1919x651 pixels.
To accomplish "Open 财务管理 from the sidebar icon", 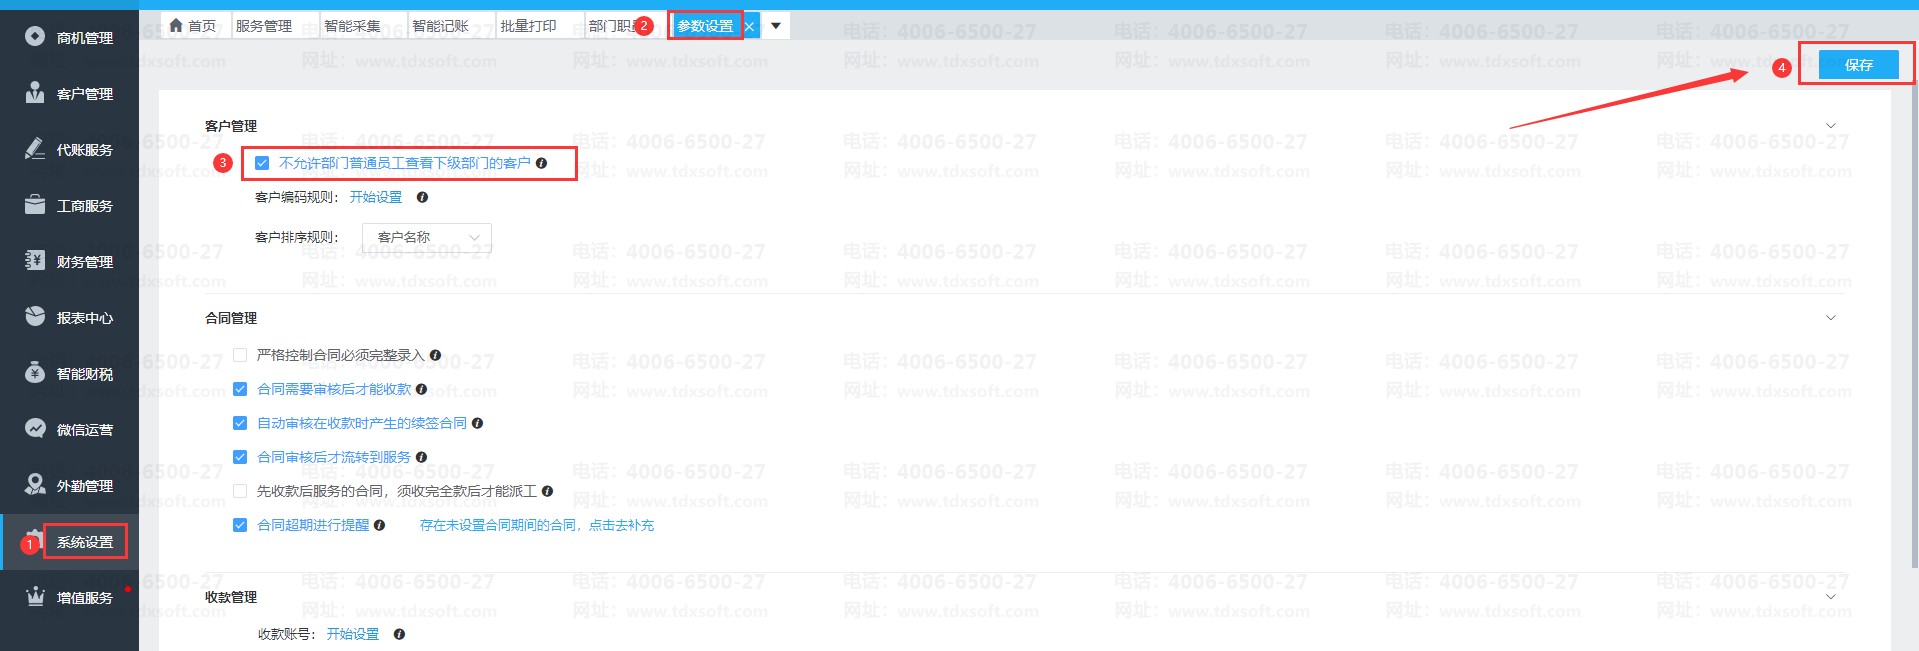I will point(35,261).
